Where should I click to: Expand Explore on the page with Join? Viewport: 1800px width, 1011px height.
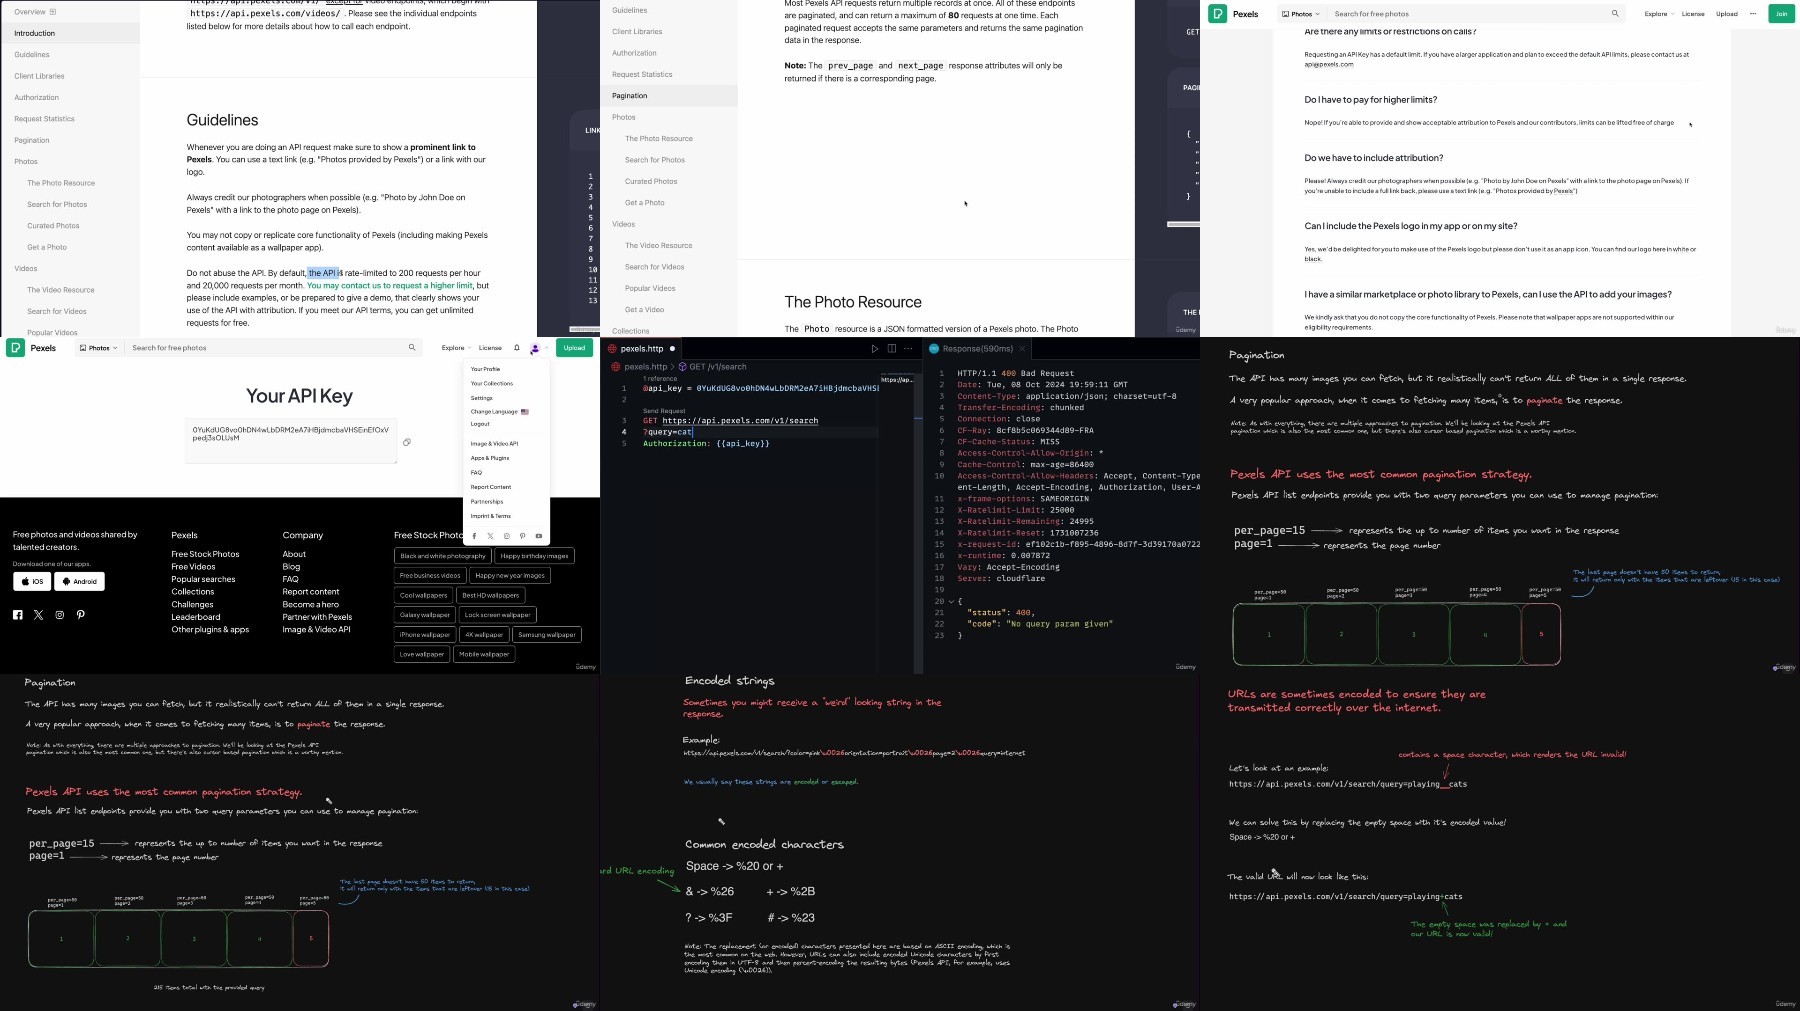[1659, 14]
